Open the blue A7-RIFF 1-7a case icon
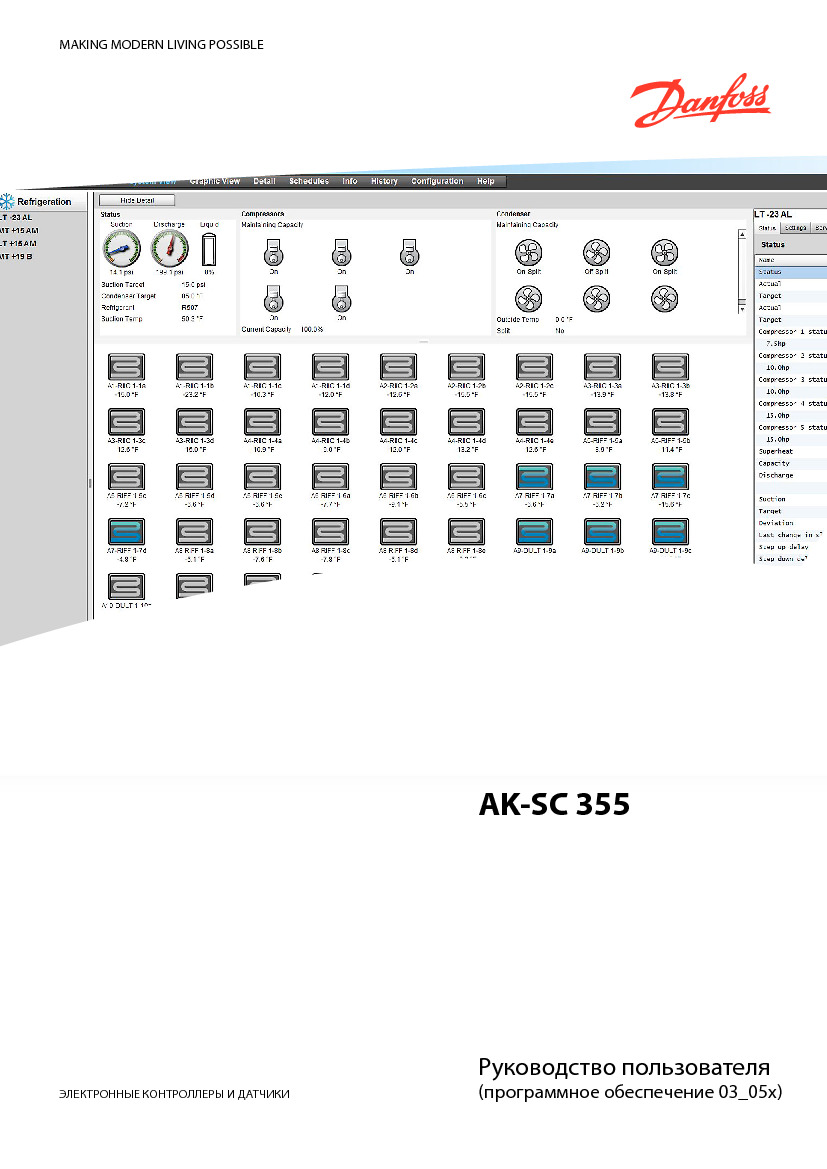 534,476
